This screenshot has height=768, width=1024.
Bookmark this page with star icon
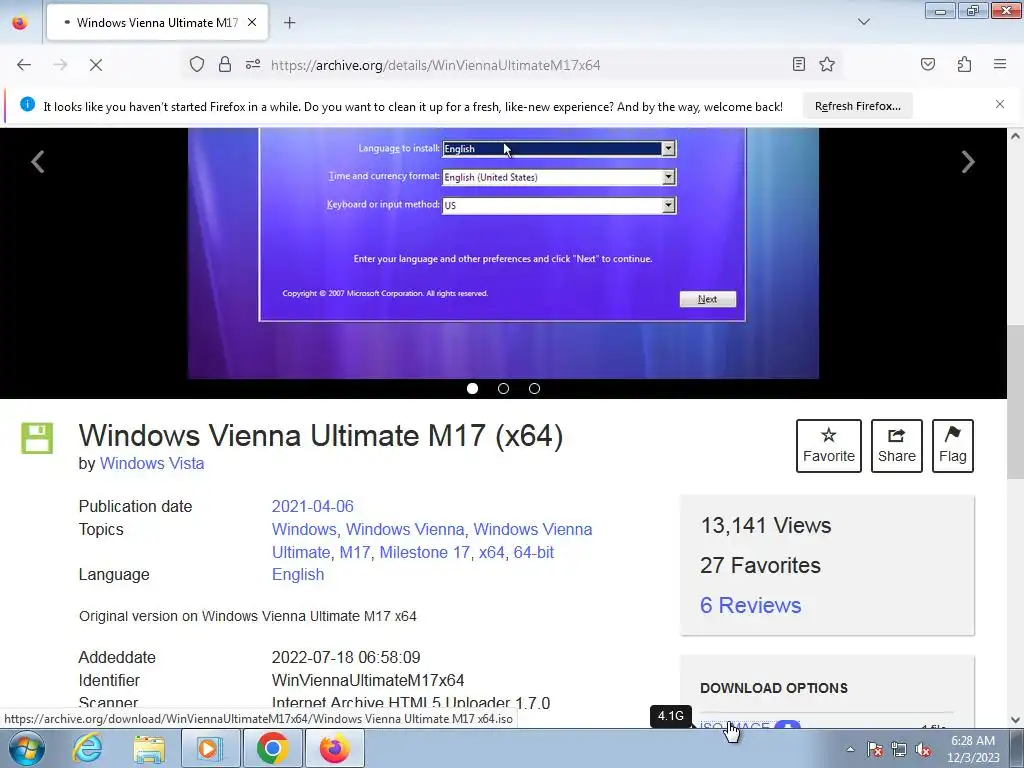(x=827, y=64)
